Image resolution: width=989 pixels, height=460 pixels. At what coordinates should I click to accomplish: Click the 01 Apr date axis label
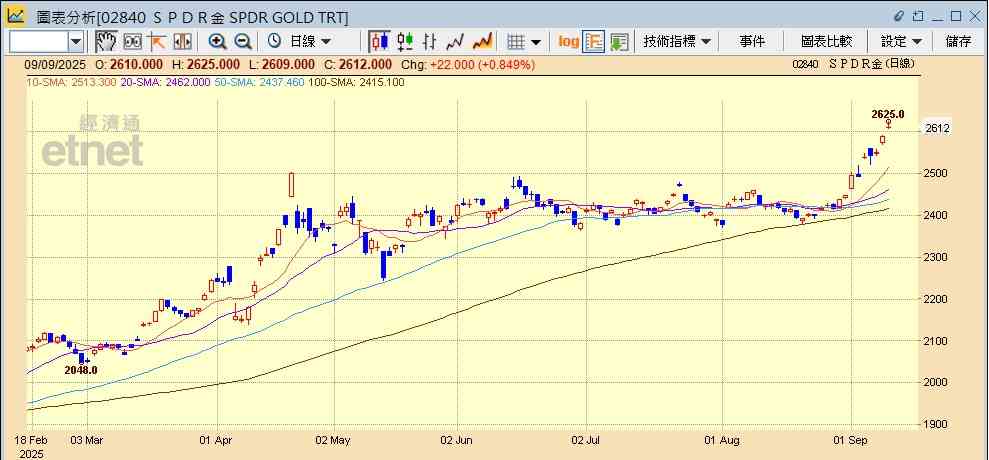(216, 440)
